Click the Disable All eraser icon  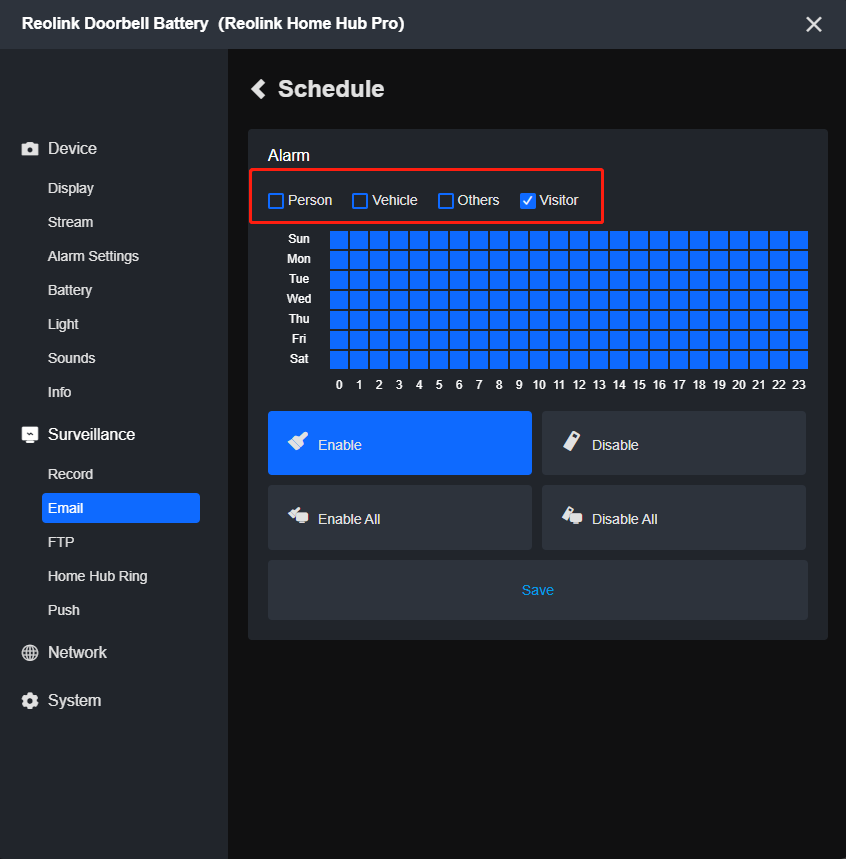click(x=572, y=515)
